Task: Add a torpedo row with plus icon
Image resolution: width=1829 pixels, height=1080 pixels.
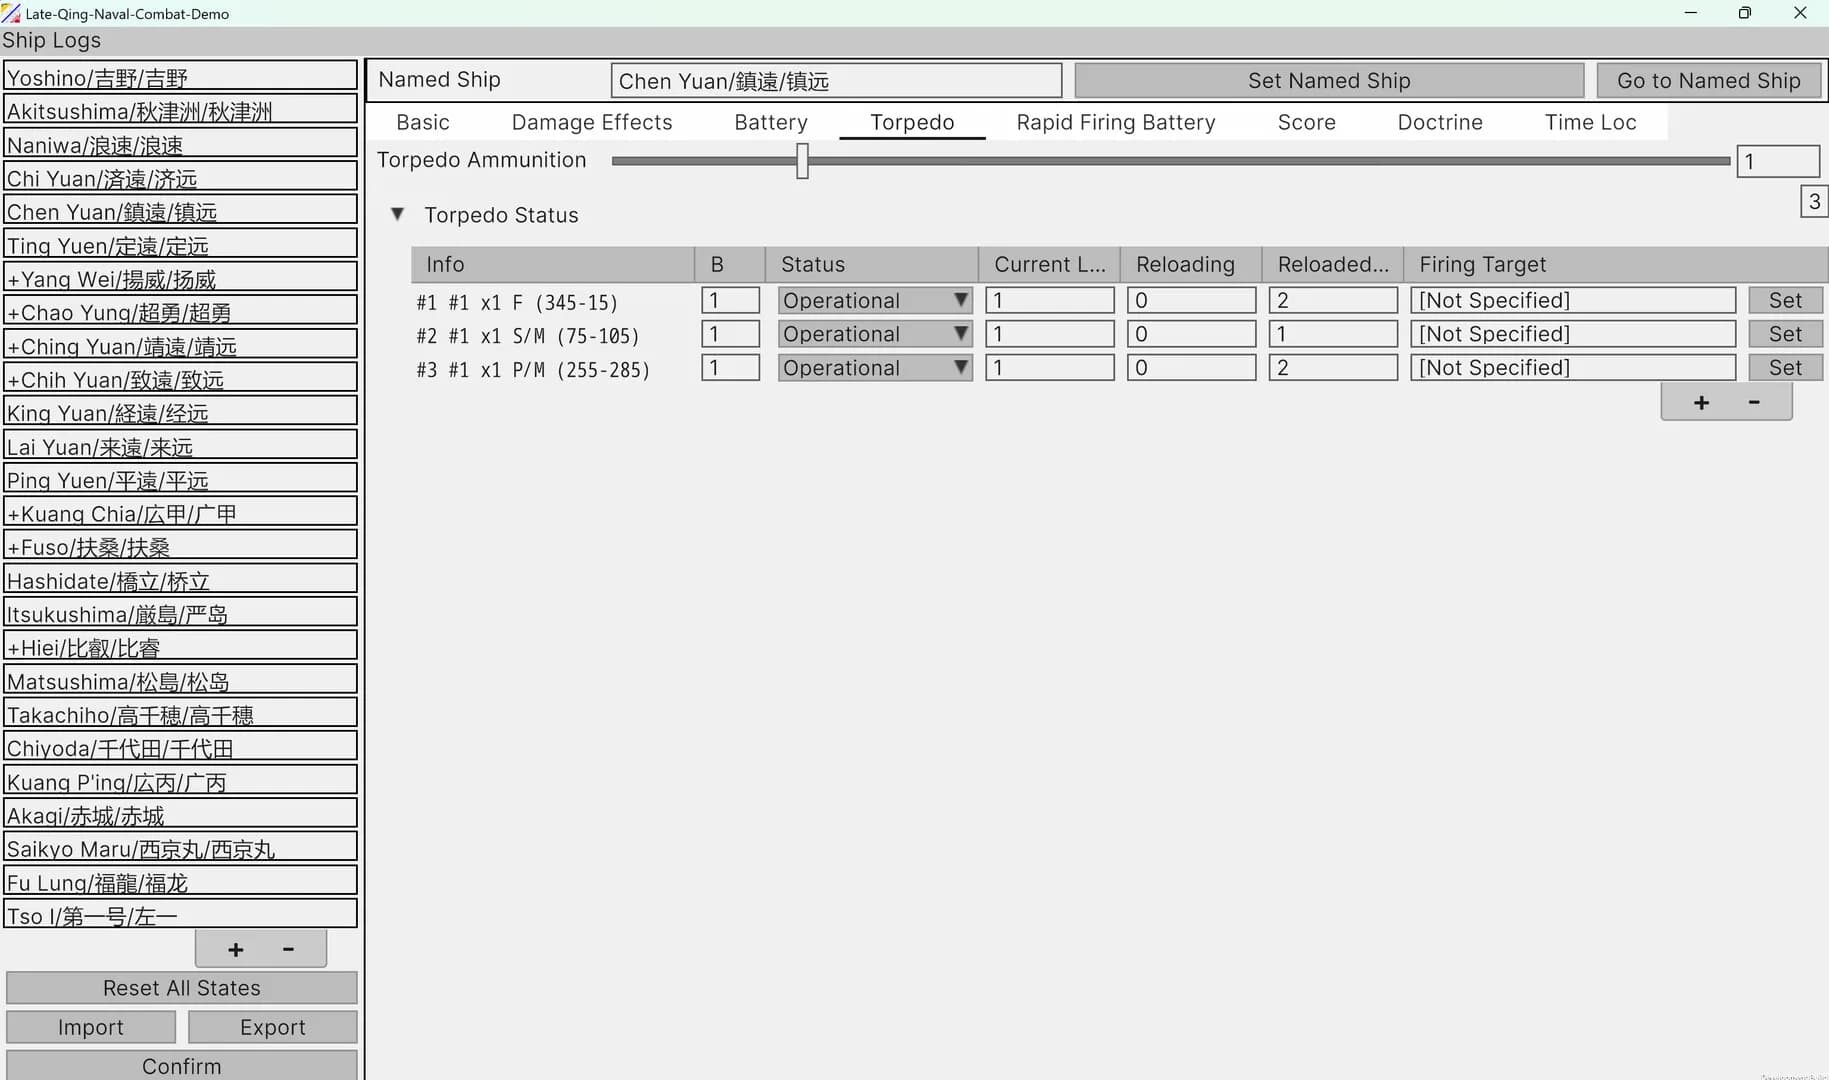Action: tap(1701, 402)
